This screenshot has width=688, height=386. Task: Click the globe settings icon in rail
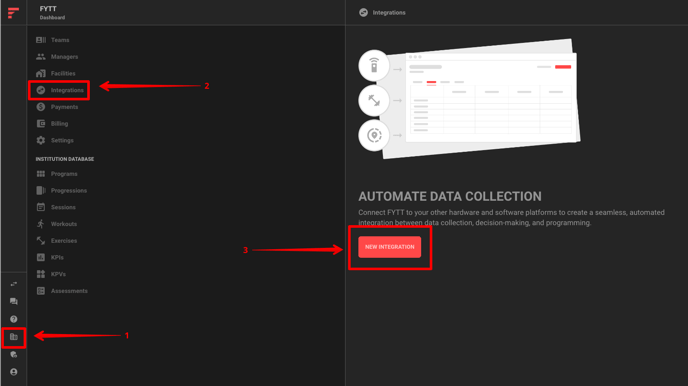point(14,354)
